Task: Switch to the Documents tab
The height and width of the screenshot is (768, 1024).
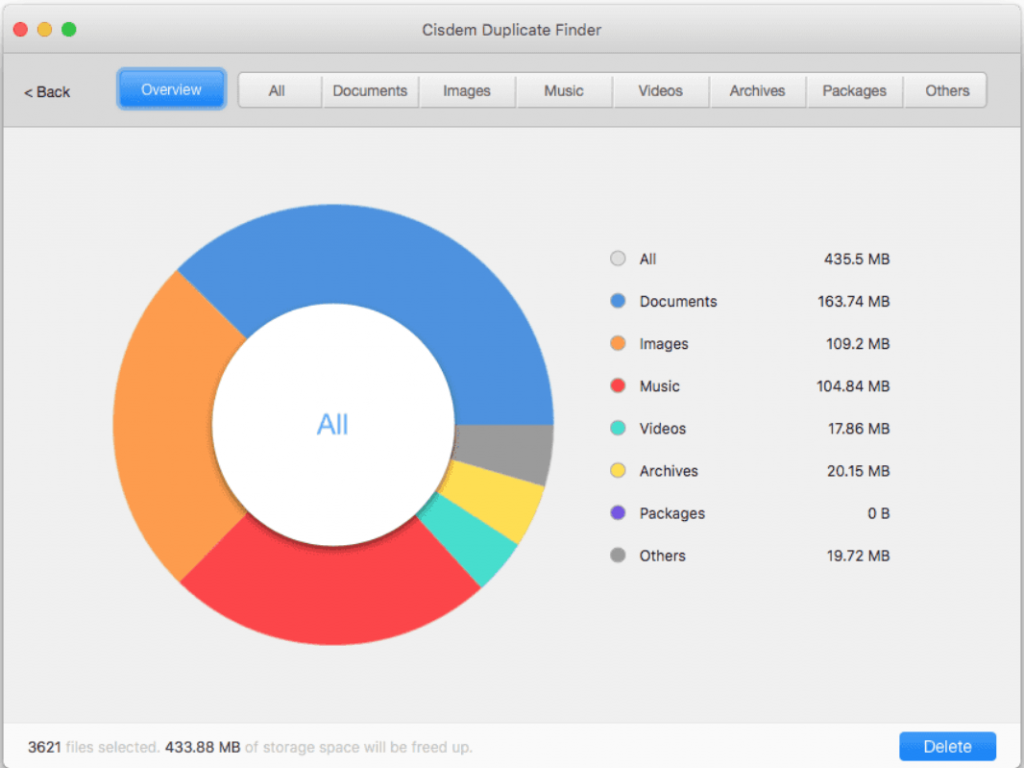Action: (x=370, y=90)
